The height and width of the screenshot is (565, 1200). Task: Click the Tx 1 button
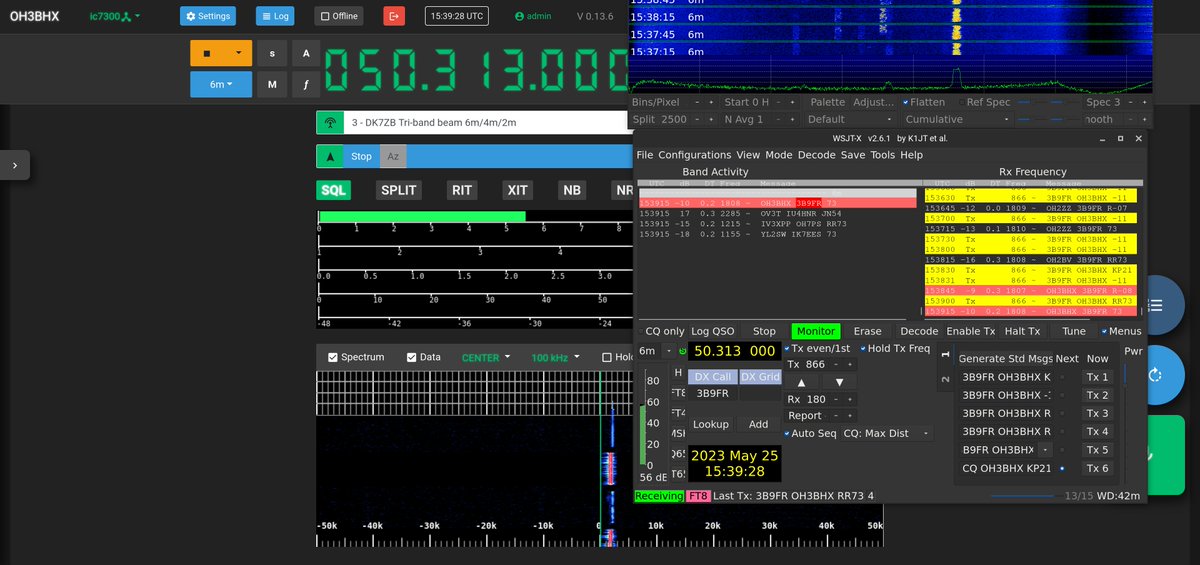pos(1097,377)
